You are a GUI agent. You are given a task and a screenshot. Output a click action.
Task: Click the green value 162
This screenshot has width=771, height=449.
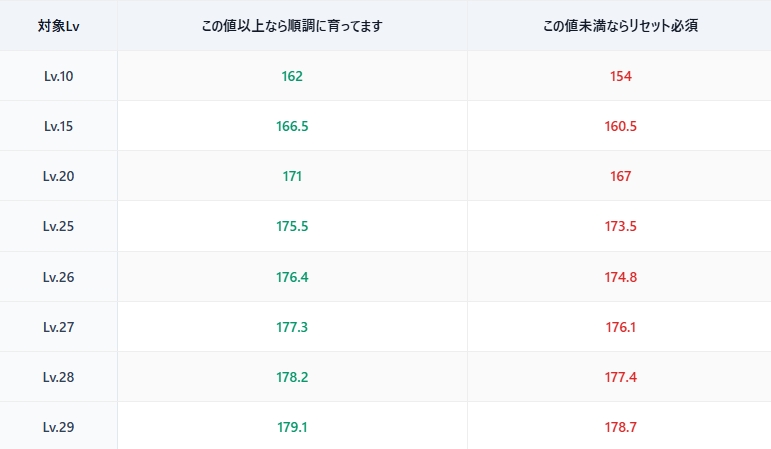pos(292,76)
